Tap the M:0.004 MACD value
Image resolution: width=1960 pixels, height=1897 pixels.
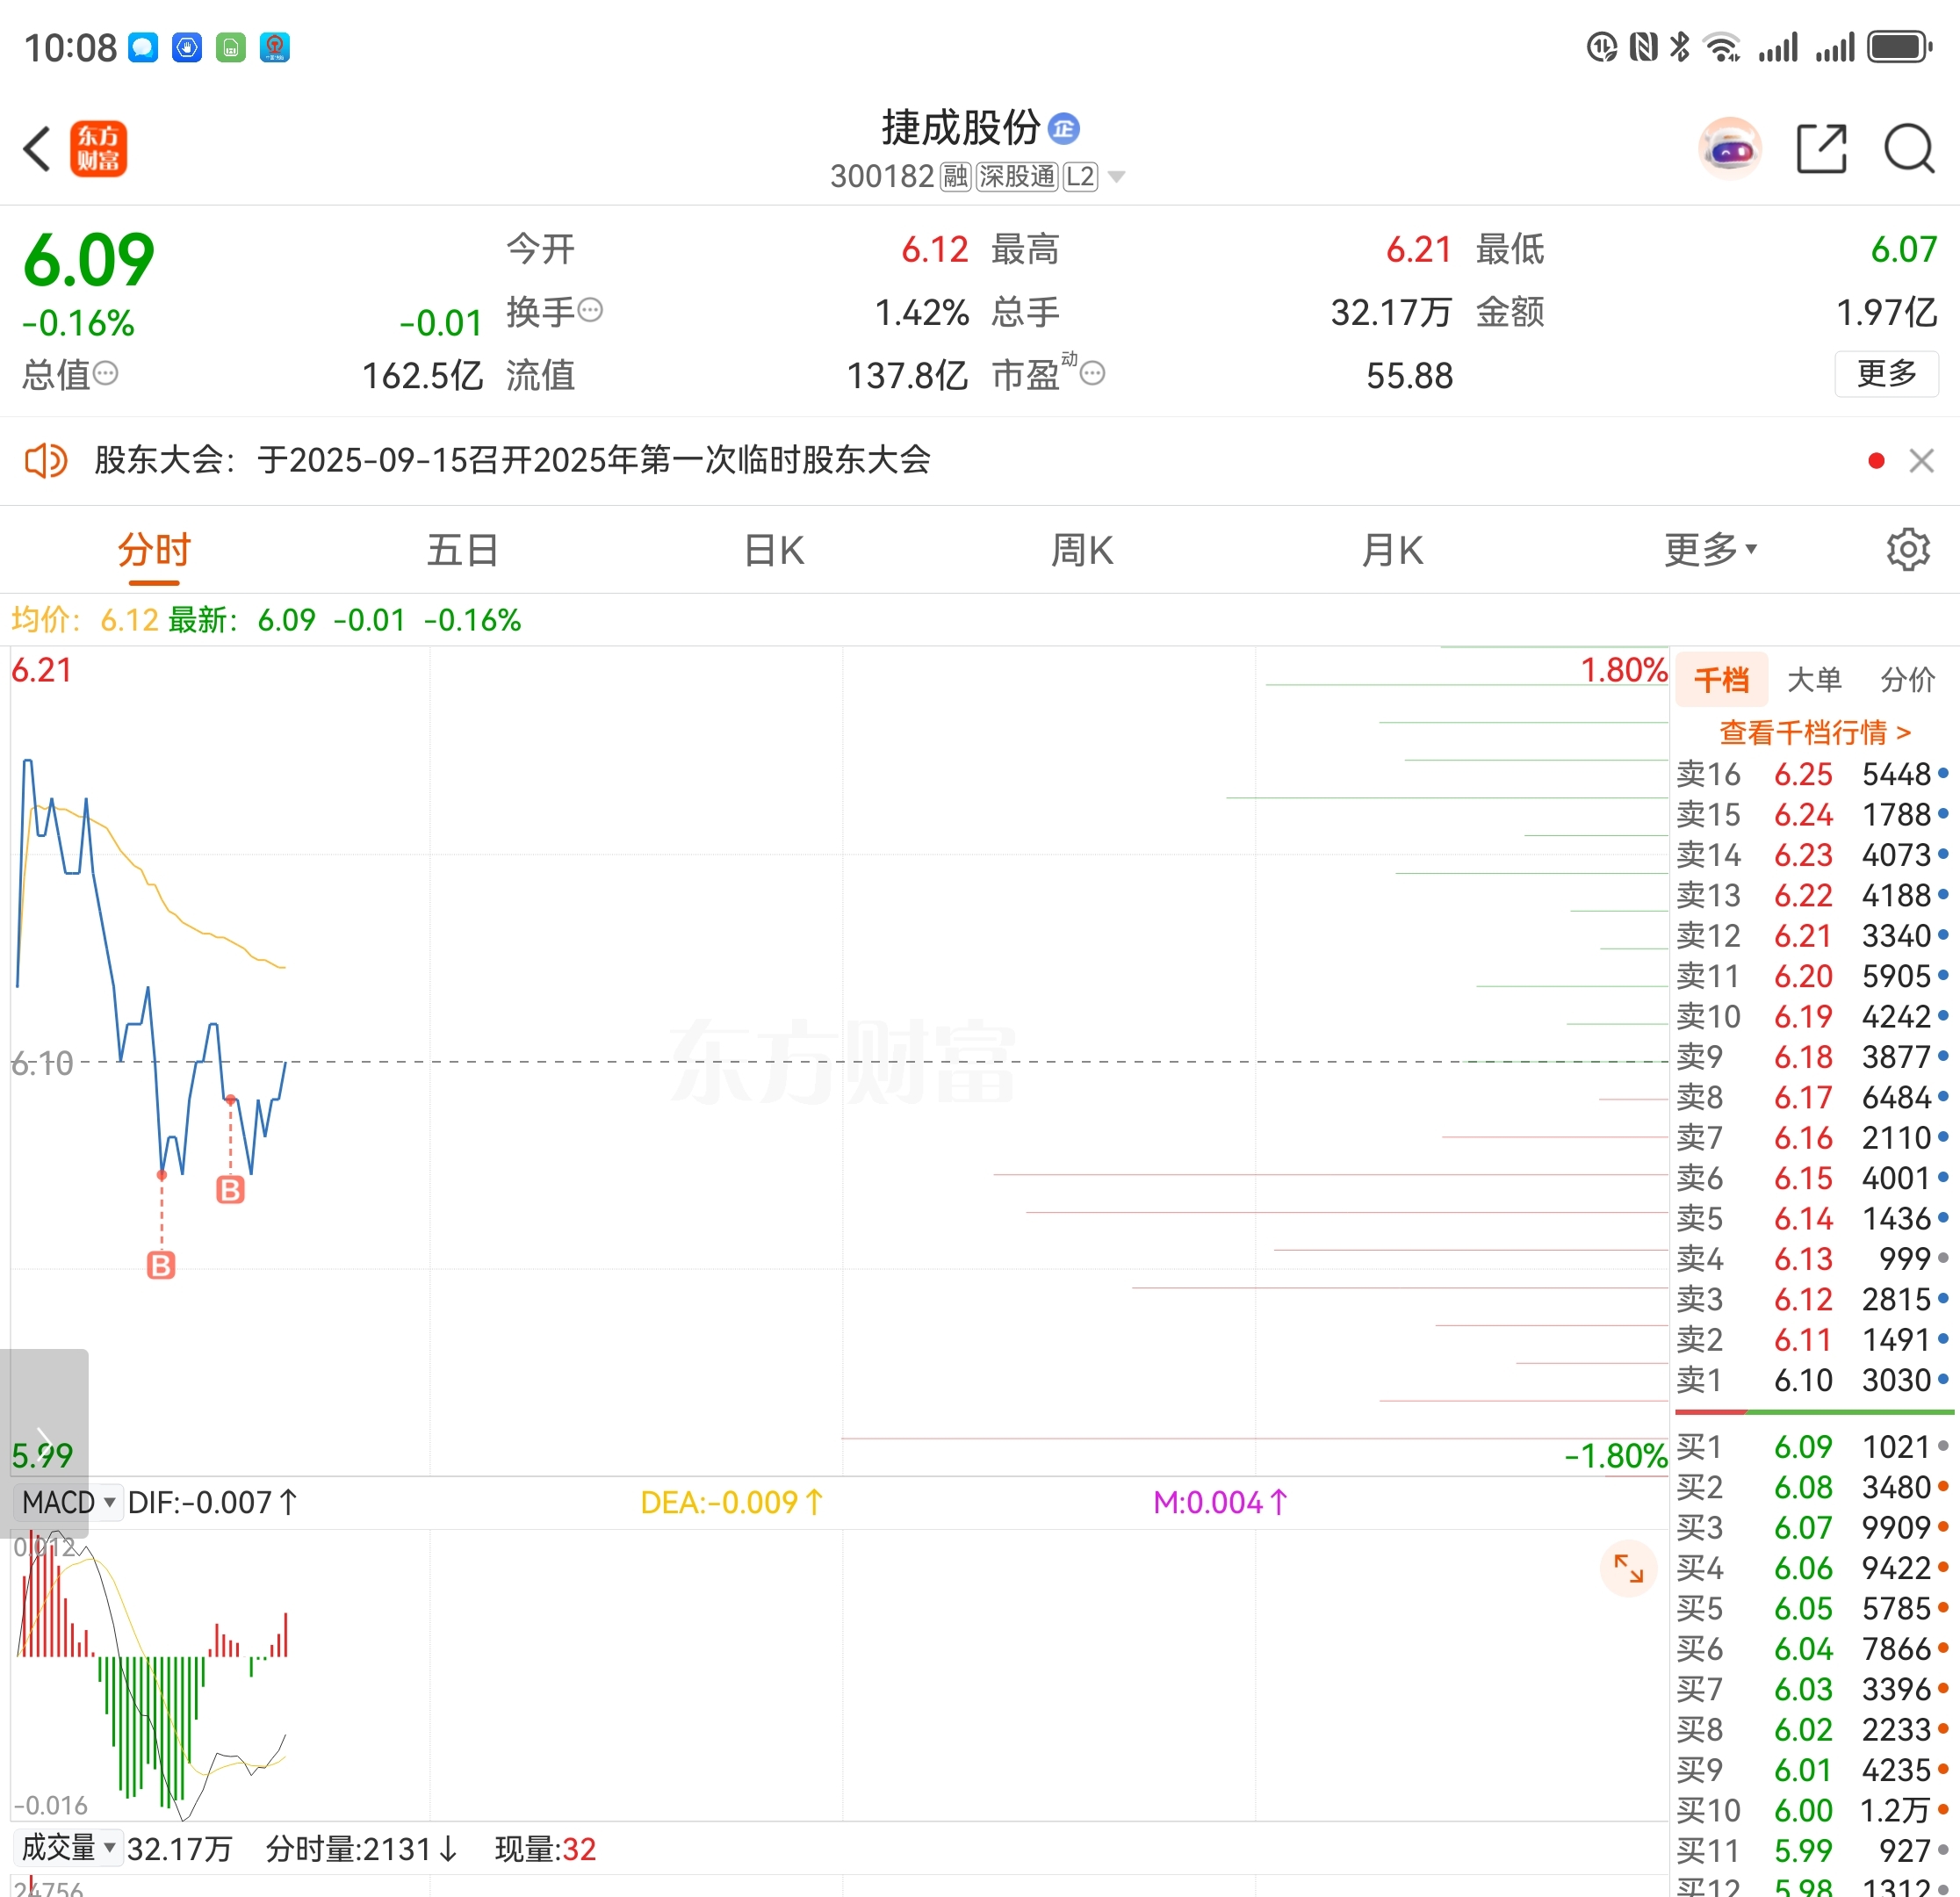point(1221,1502)
